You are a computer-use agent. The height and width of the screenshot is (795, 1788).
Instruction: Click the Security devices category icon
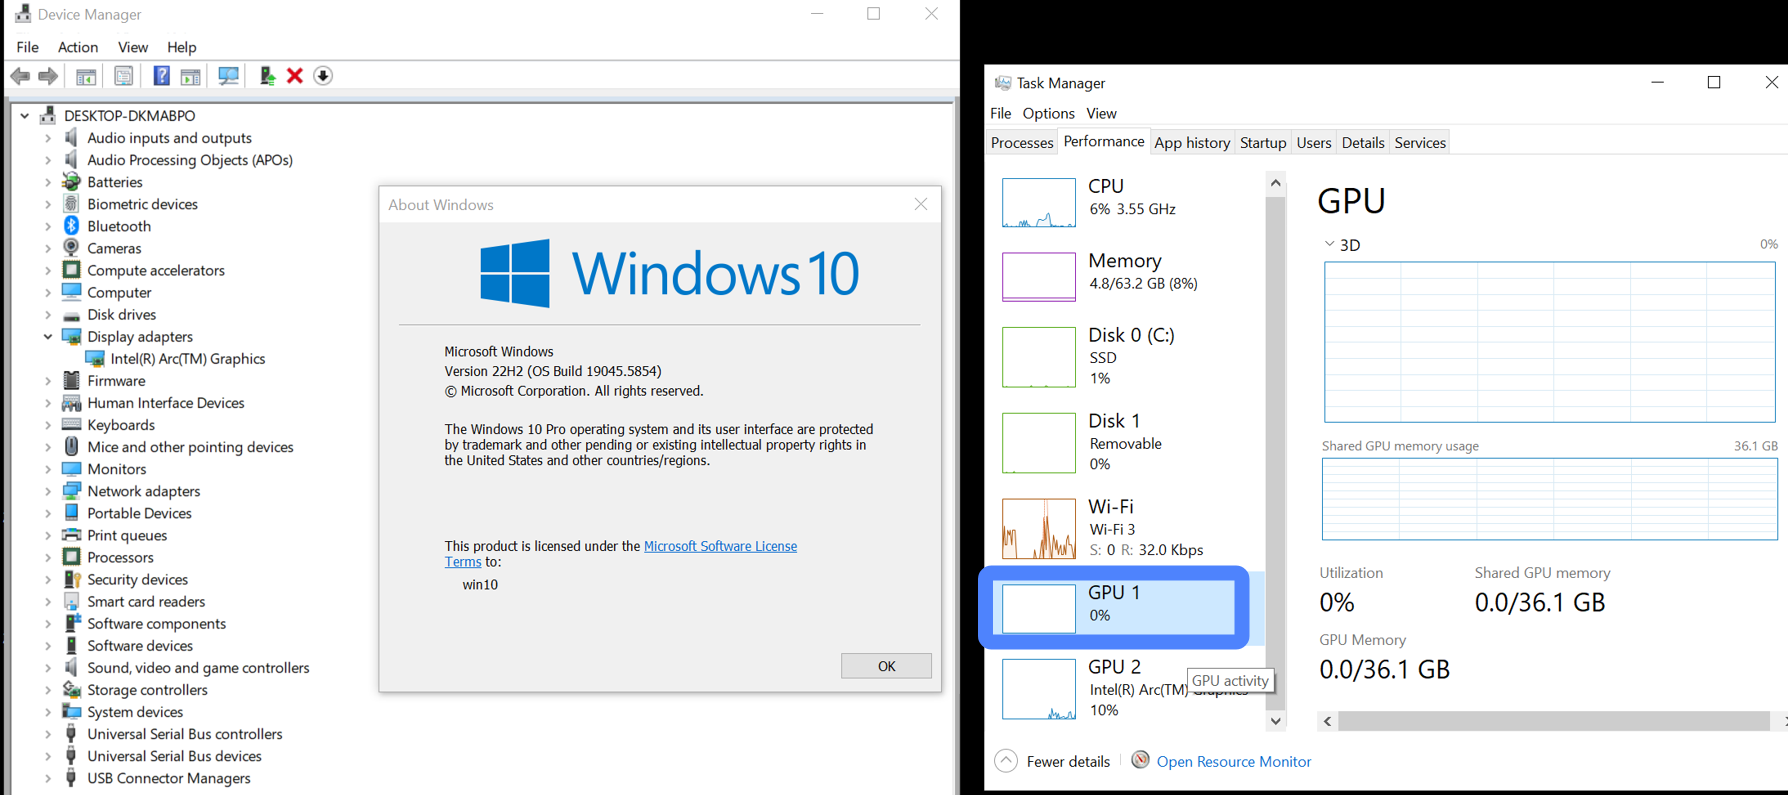(x=71, y=579)
